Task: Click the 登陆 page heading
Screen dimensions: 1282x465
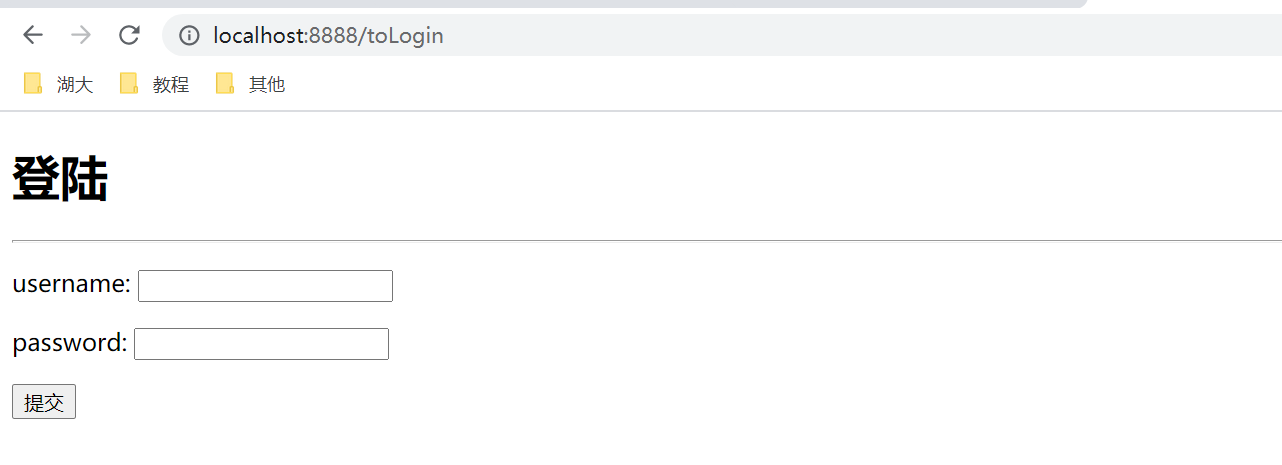Action: 60,180
